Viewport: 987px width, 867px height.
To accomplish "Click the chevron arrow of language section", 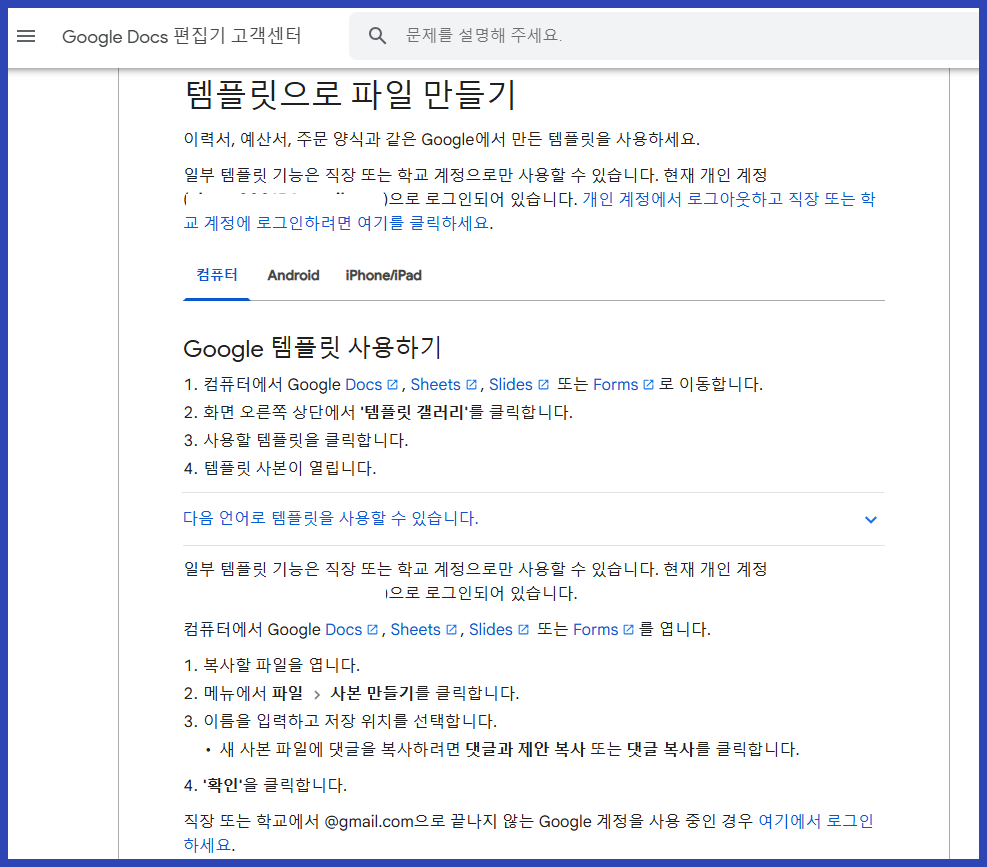I will (x=871, y=519).
